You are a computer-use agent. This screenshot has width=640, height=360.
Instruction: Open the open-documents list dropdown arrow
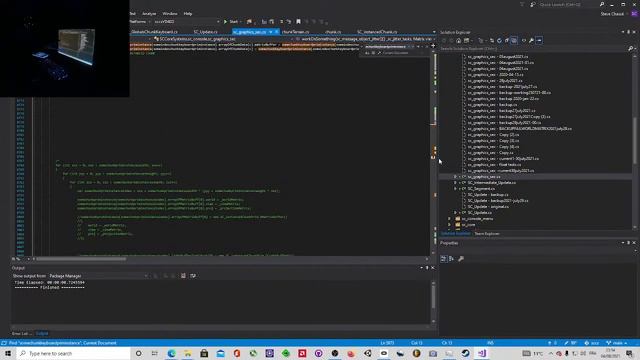[x=433, y=32]
